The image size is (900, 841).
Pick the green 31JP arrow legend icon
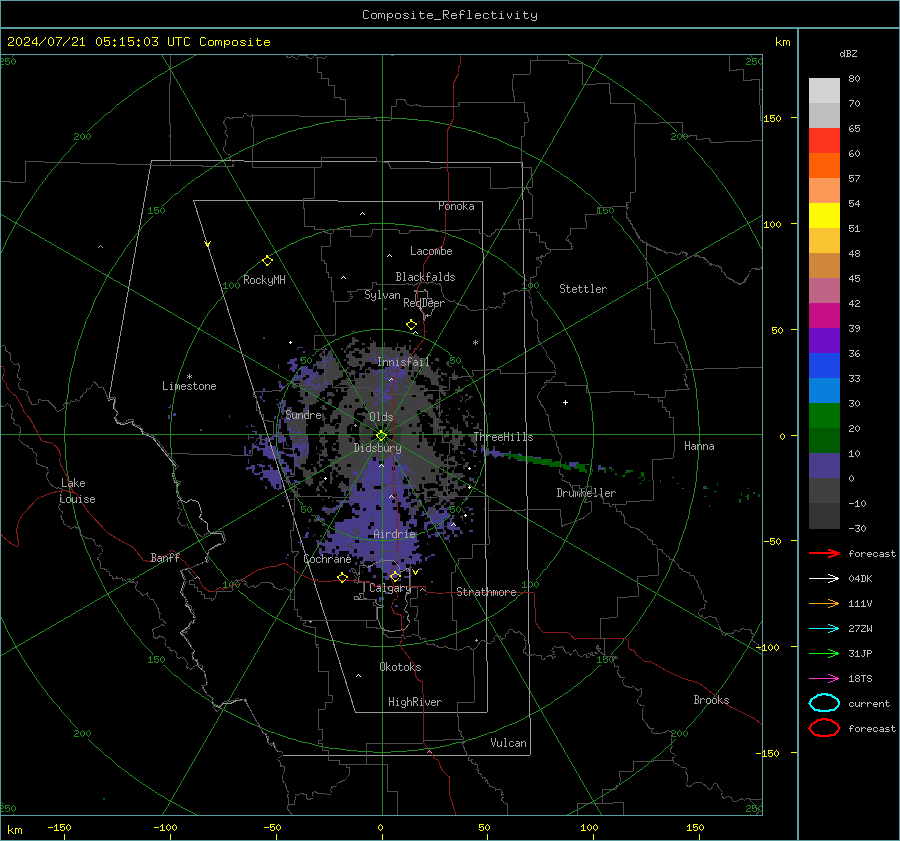824,653
